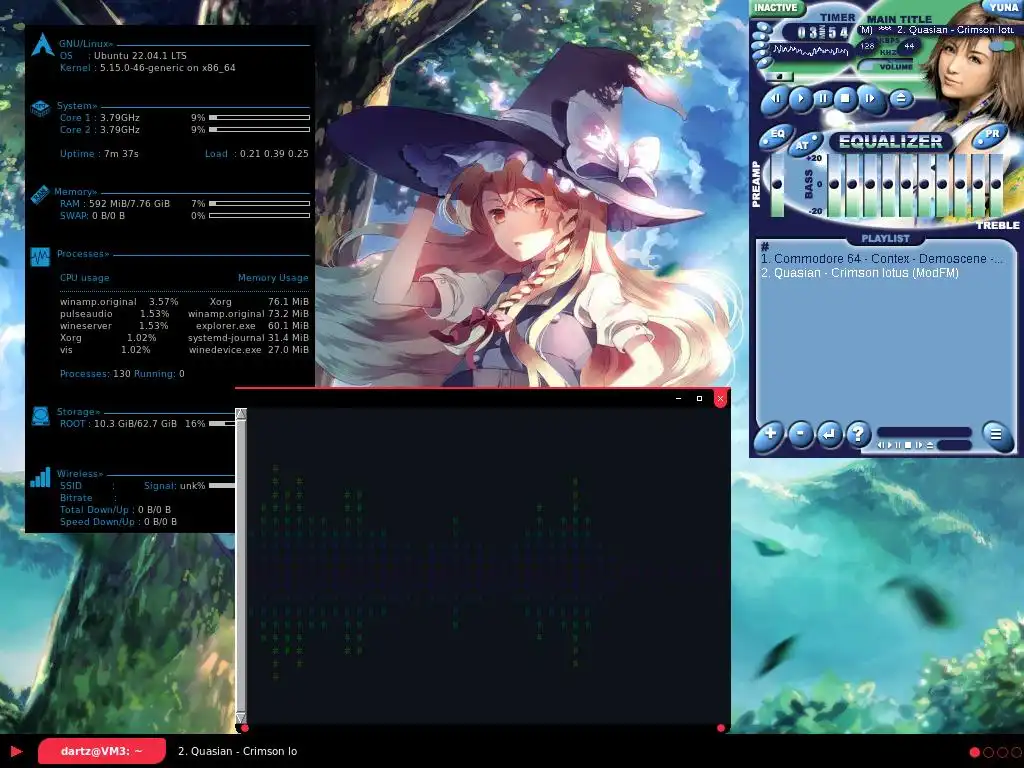
Task: Click Winamp's main play button
Action: (800, 99)
